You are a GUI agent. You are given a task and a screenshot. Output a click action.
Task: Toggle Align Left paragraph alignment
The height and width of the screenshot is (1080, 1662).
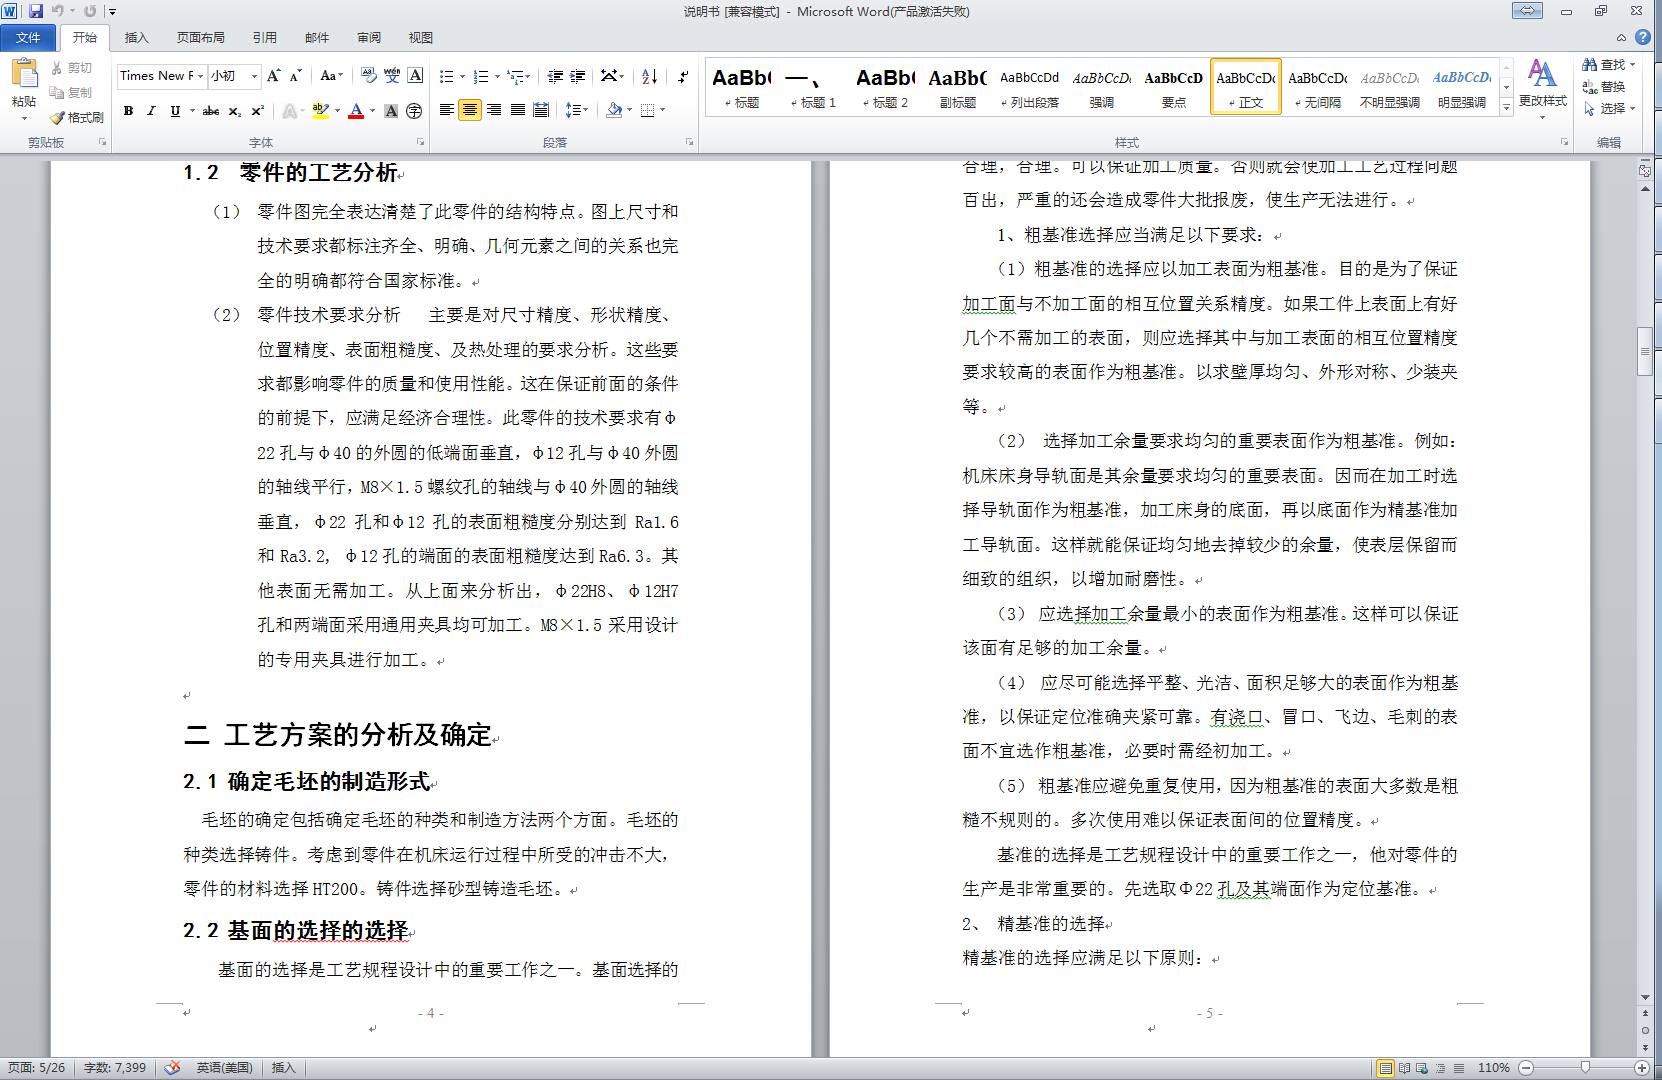[x=447, y=110]
